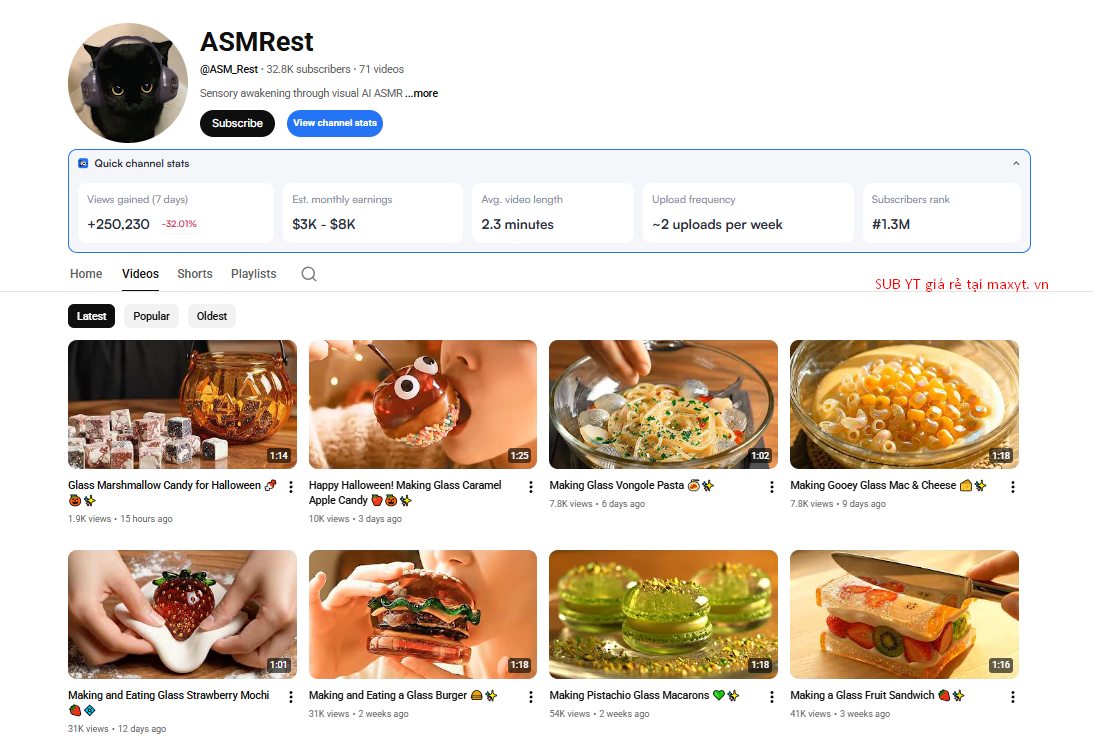Open options menu for Glass Strawberry Mochi video
1093x755 pixels.
tap(291, 696)
